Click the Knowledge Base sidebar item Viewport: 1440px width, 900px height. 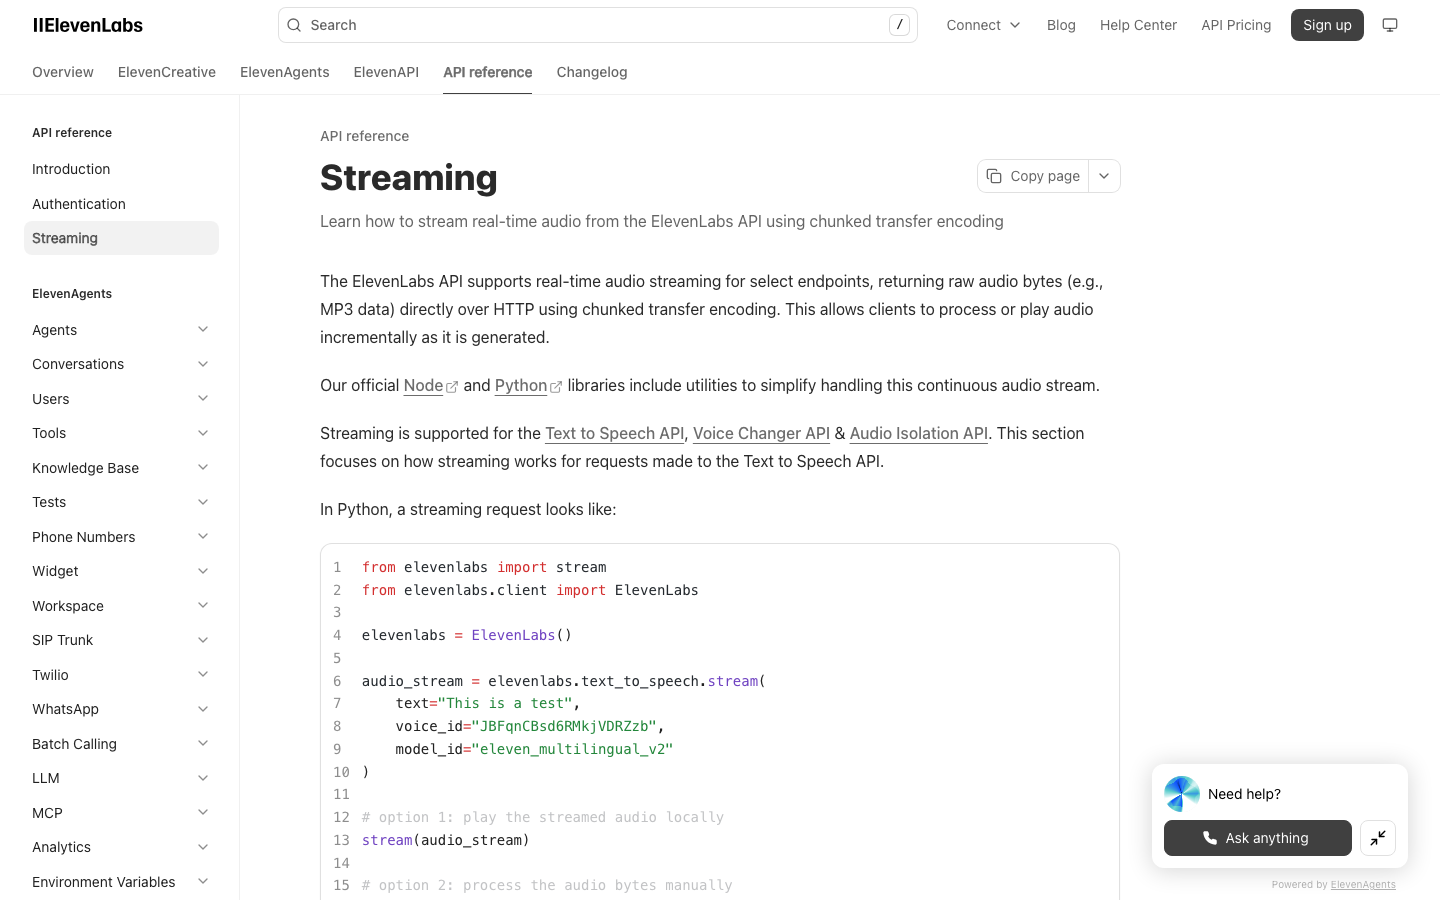[x=121, y=468]
